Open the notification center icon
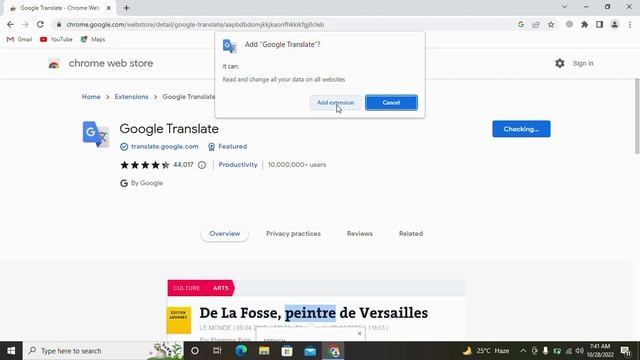Screen dimensions: 640x360 (626, 351)
